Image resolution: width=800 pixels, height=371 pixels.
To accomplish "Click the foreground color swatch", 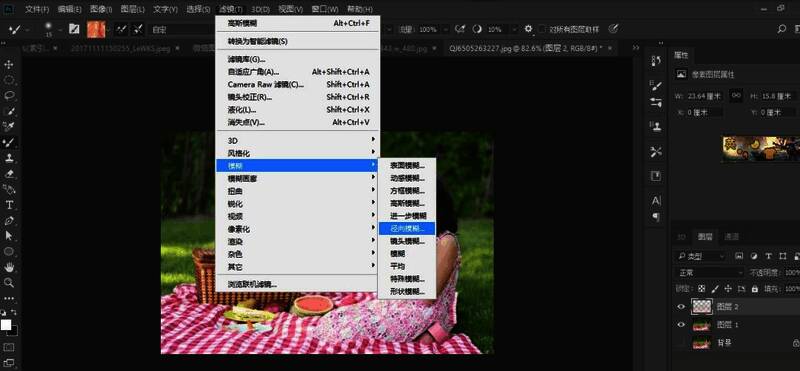I will (6, 325).
